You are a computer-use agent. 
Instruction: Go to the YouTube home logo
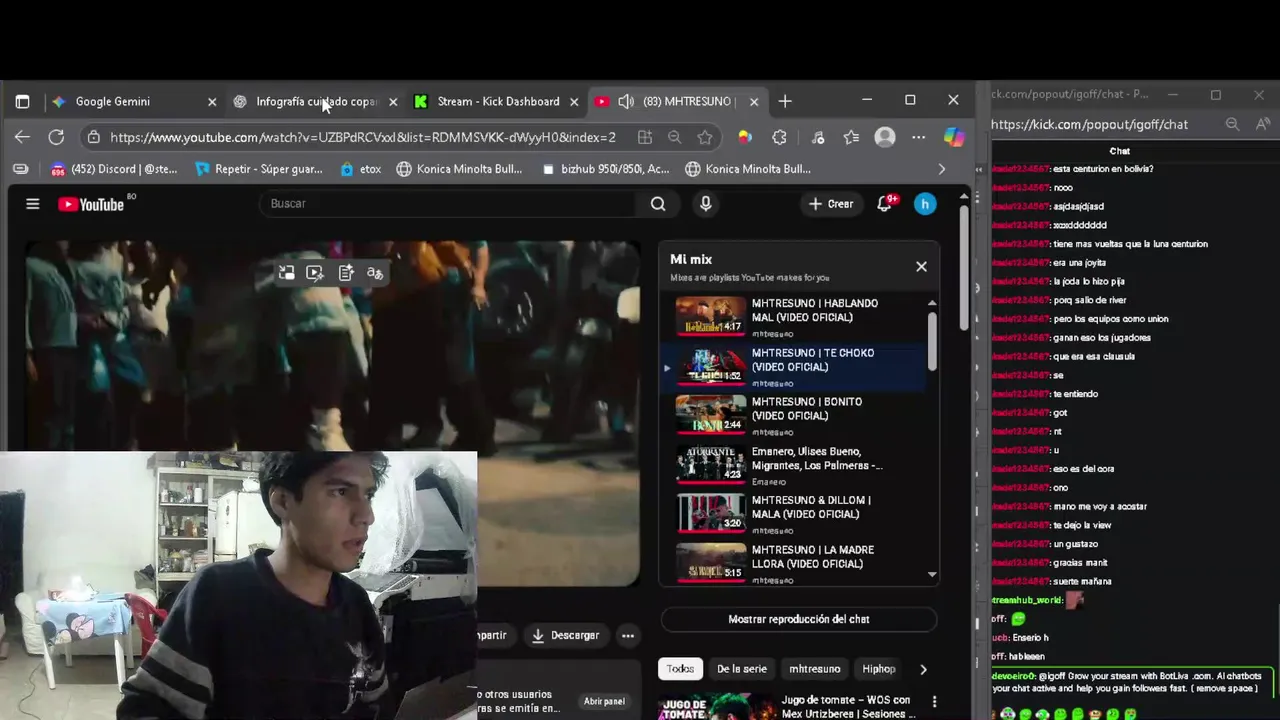91,204
